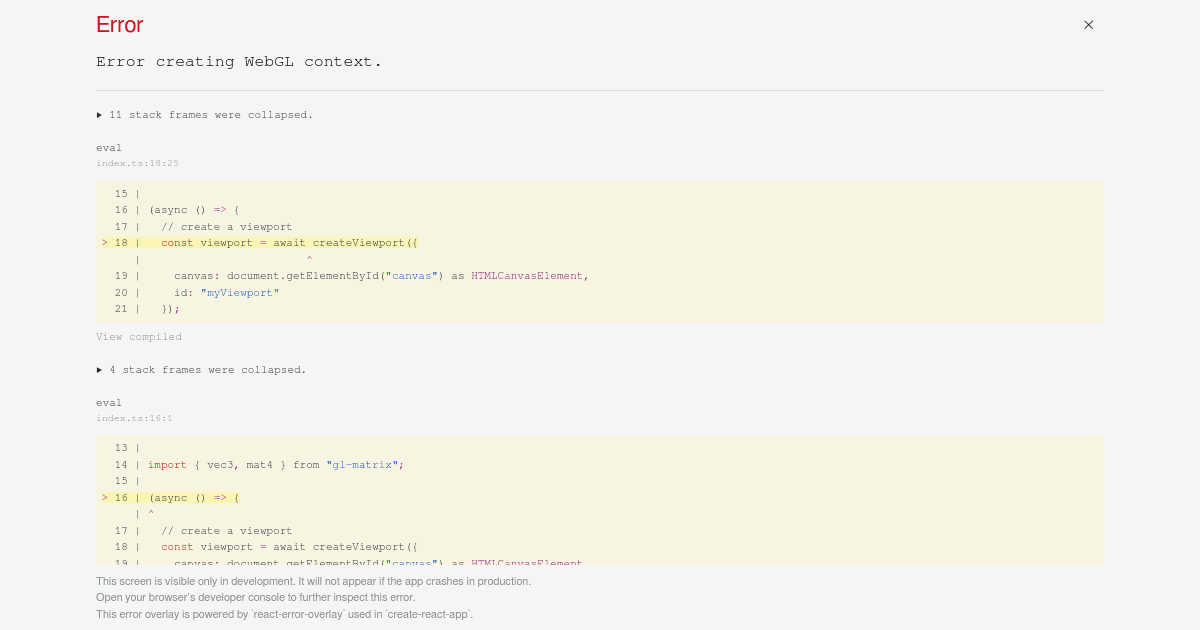Click the first ▶ disclosure triangle
Image resolution: width=1200 pixels, height=630 pixels.
pos(100,114)
